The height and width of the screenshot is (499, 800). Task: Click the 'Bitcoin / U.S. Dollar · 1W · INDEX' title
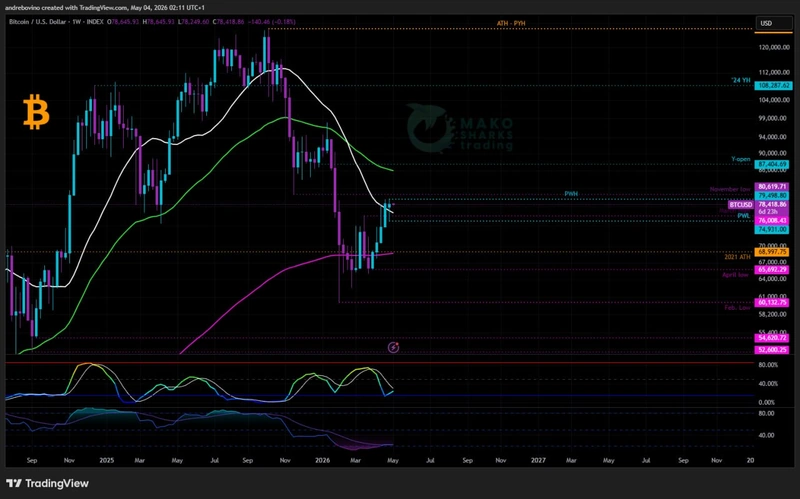pyautogui.click(x=56, y=22)
